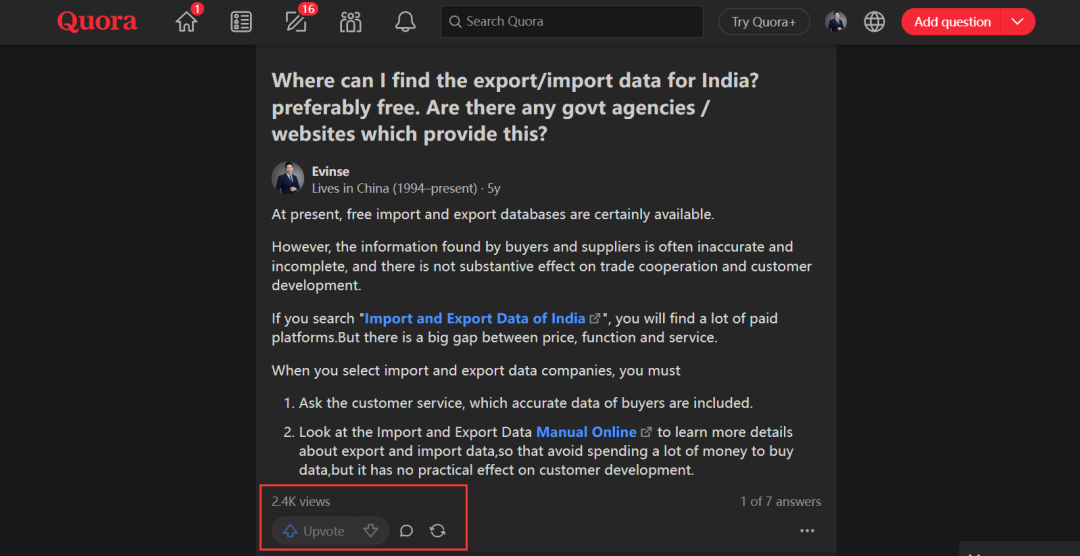Open the Answer pencil icon
The image size is (1080, 556).
point(295,22)
